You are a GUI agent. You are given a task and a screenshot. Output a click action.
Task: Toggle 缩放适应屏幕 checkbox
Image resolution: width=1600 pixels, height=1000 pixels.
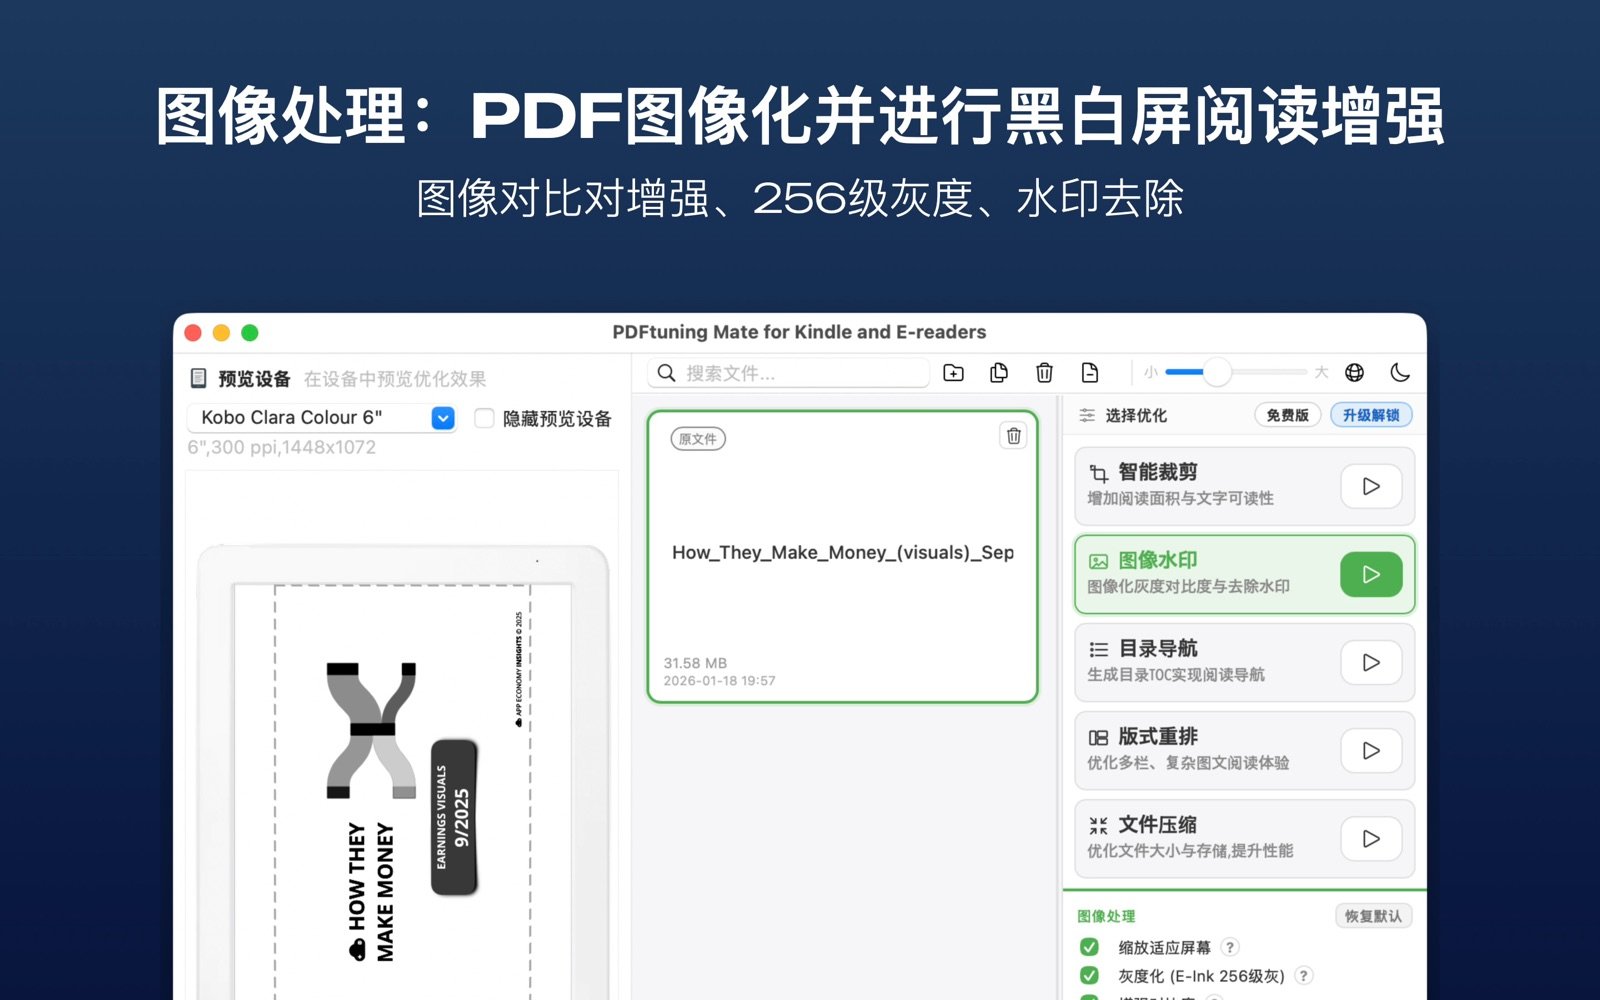[1089, 947]
